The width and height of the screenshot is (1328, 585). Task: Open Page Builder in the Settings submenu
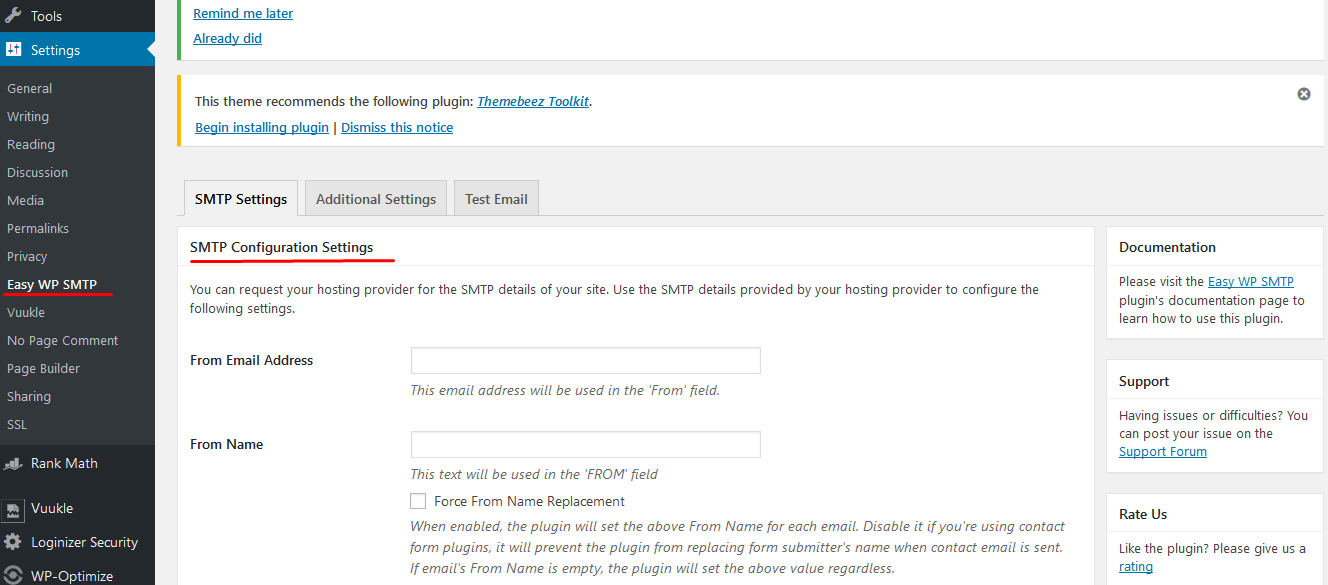[x=43, y=368]
